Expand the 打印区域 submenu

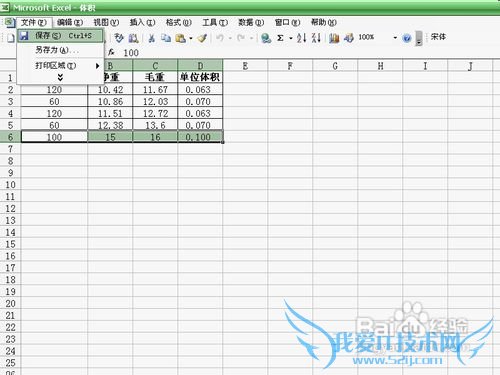pyautogui.click(x=60, y=66)
